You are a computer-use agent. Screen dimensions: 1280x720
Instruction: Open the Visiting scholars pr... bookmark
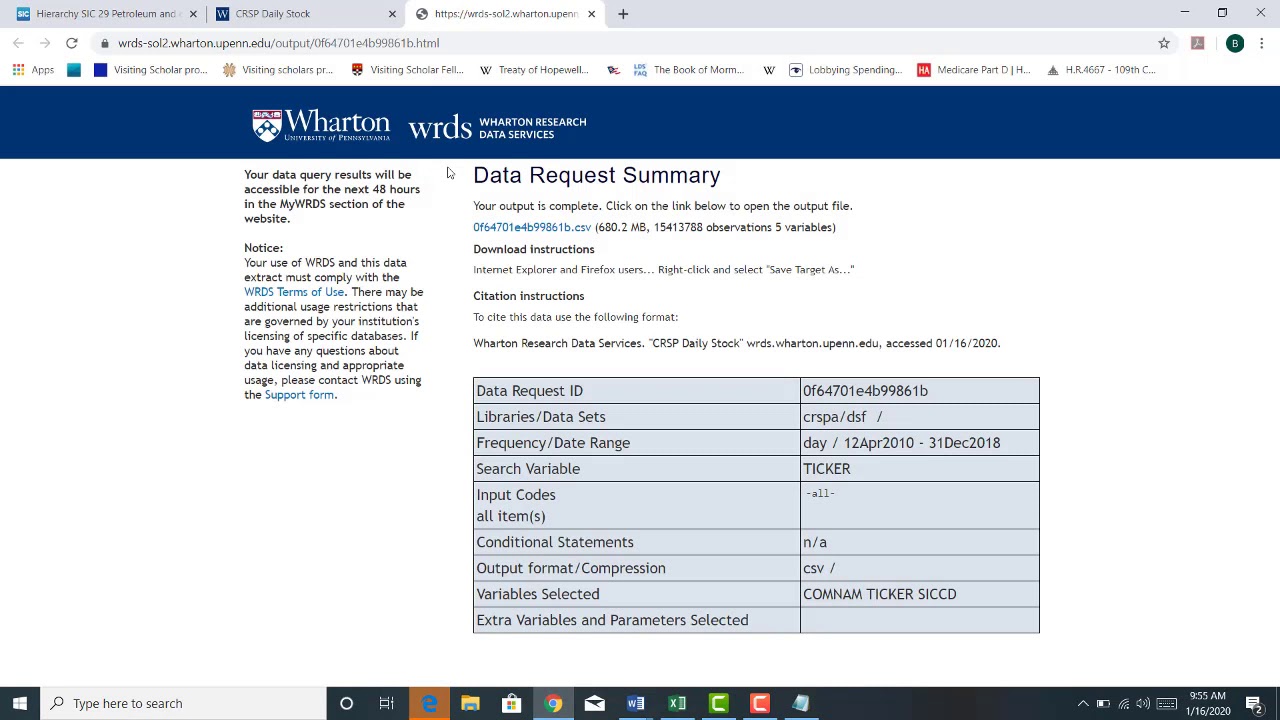click(x=278, y=70)
